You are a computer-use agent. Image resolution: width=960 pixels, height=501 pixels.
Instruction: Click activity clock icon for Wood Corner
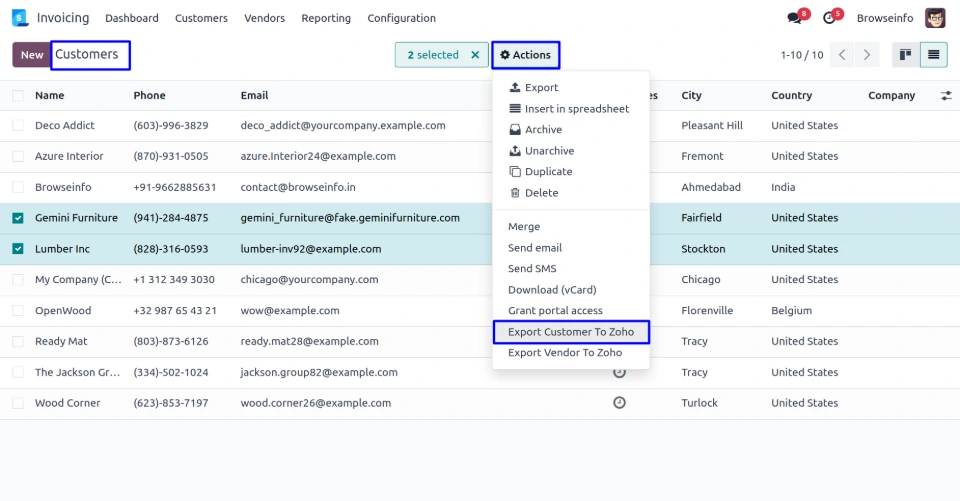620,402
